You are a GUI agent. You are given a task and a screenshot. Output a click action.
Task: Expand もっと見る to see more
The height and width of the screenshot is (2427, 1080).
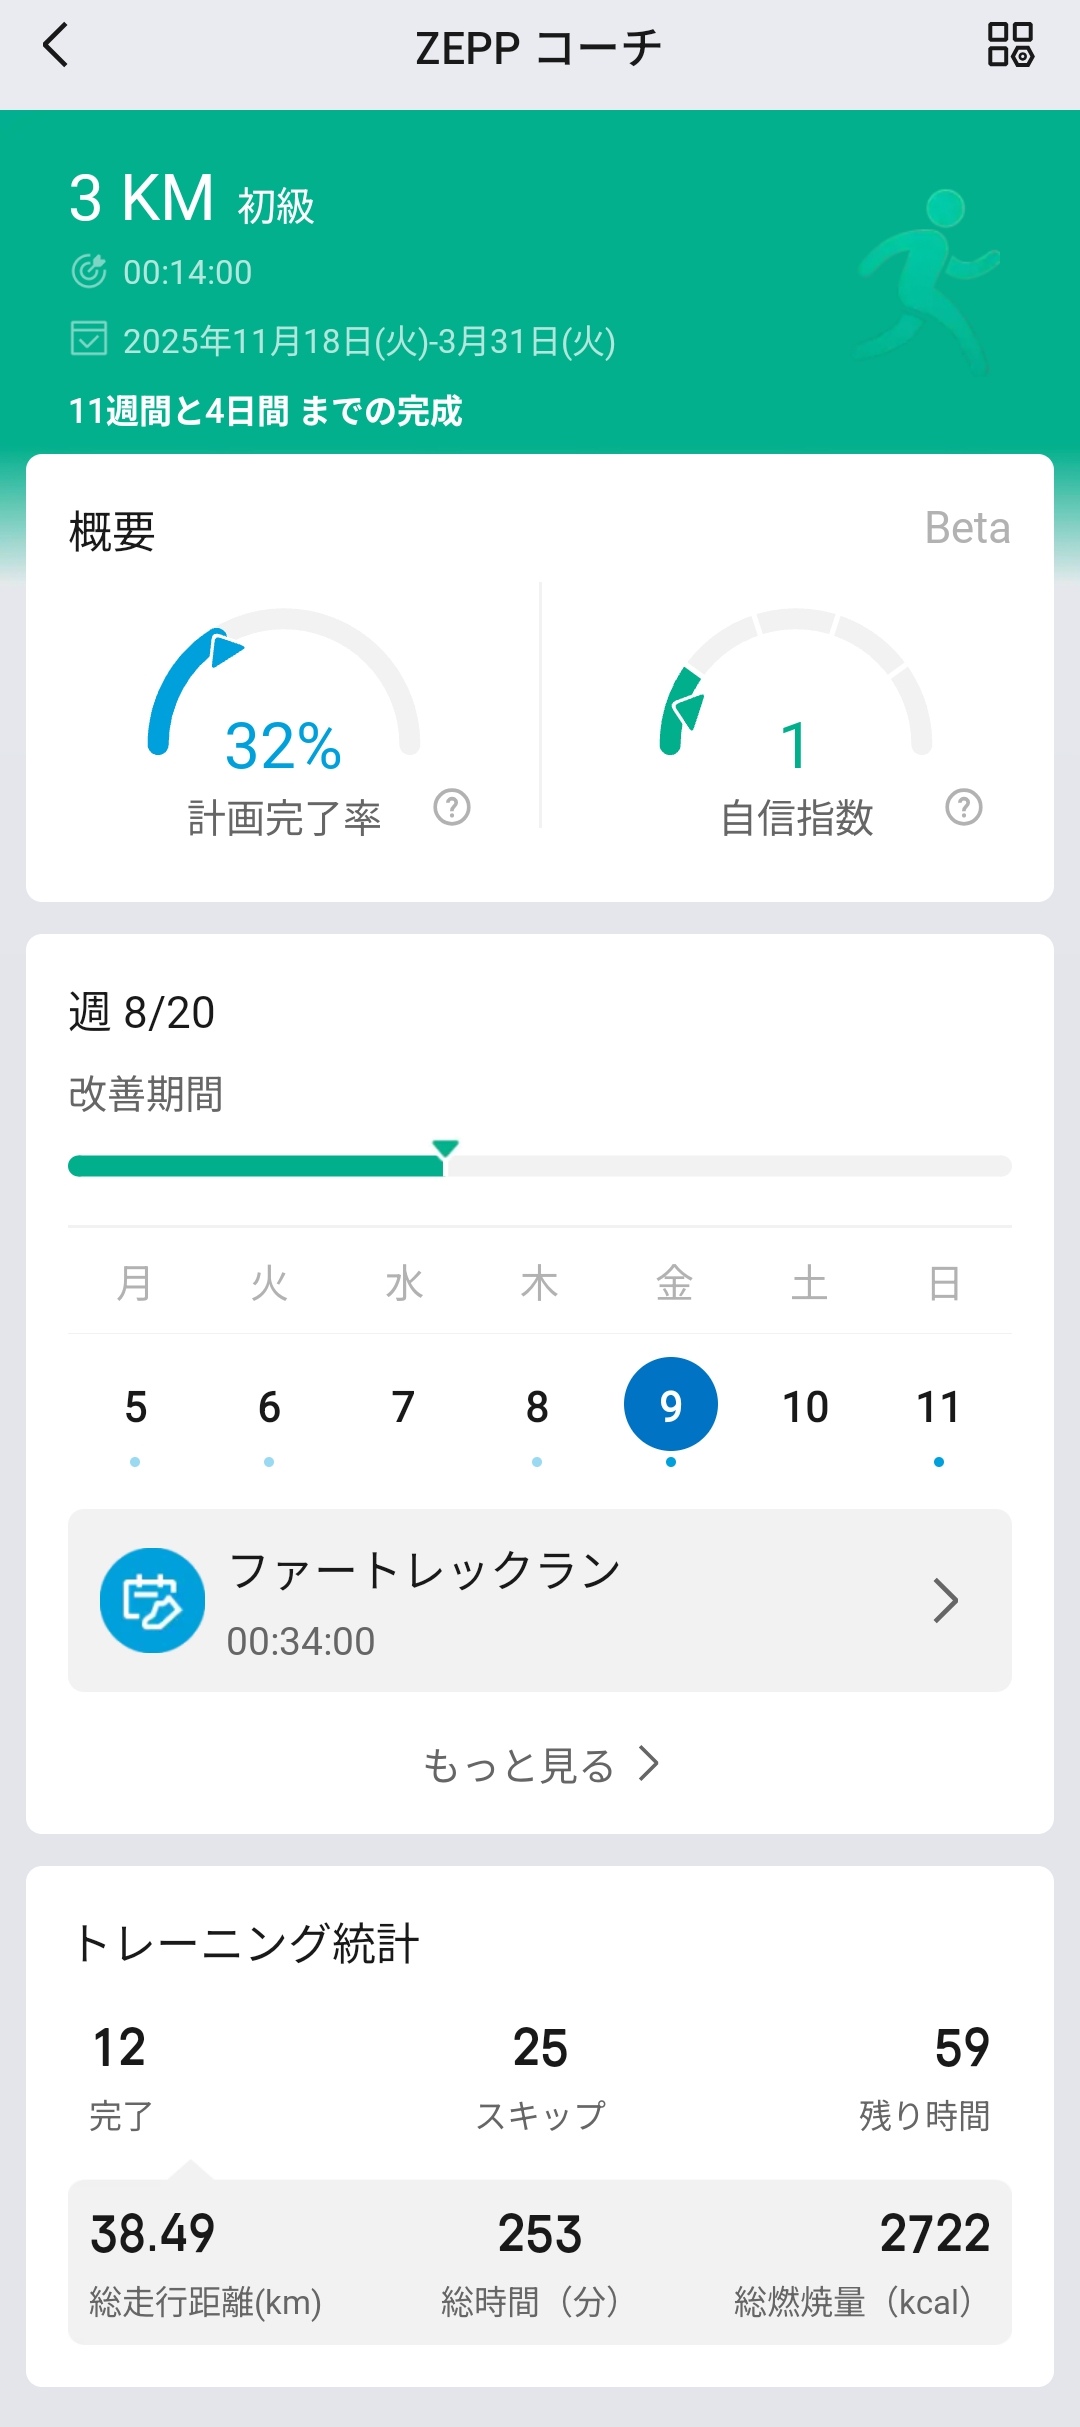540,1765
